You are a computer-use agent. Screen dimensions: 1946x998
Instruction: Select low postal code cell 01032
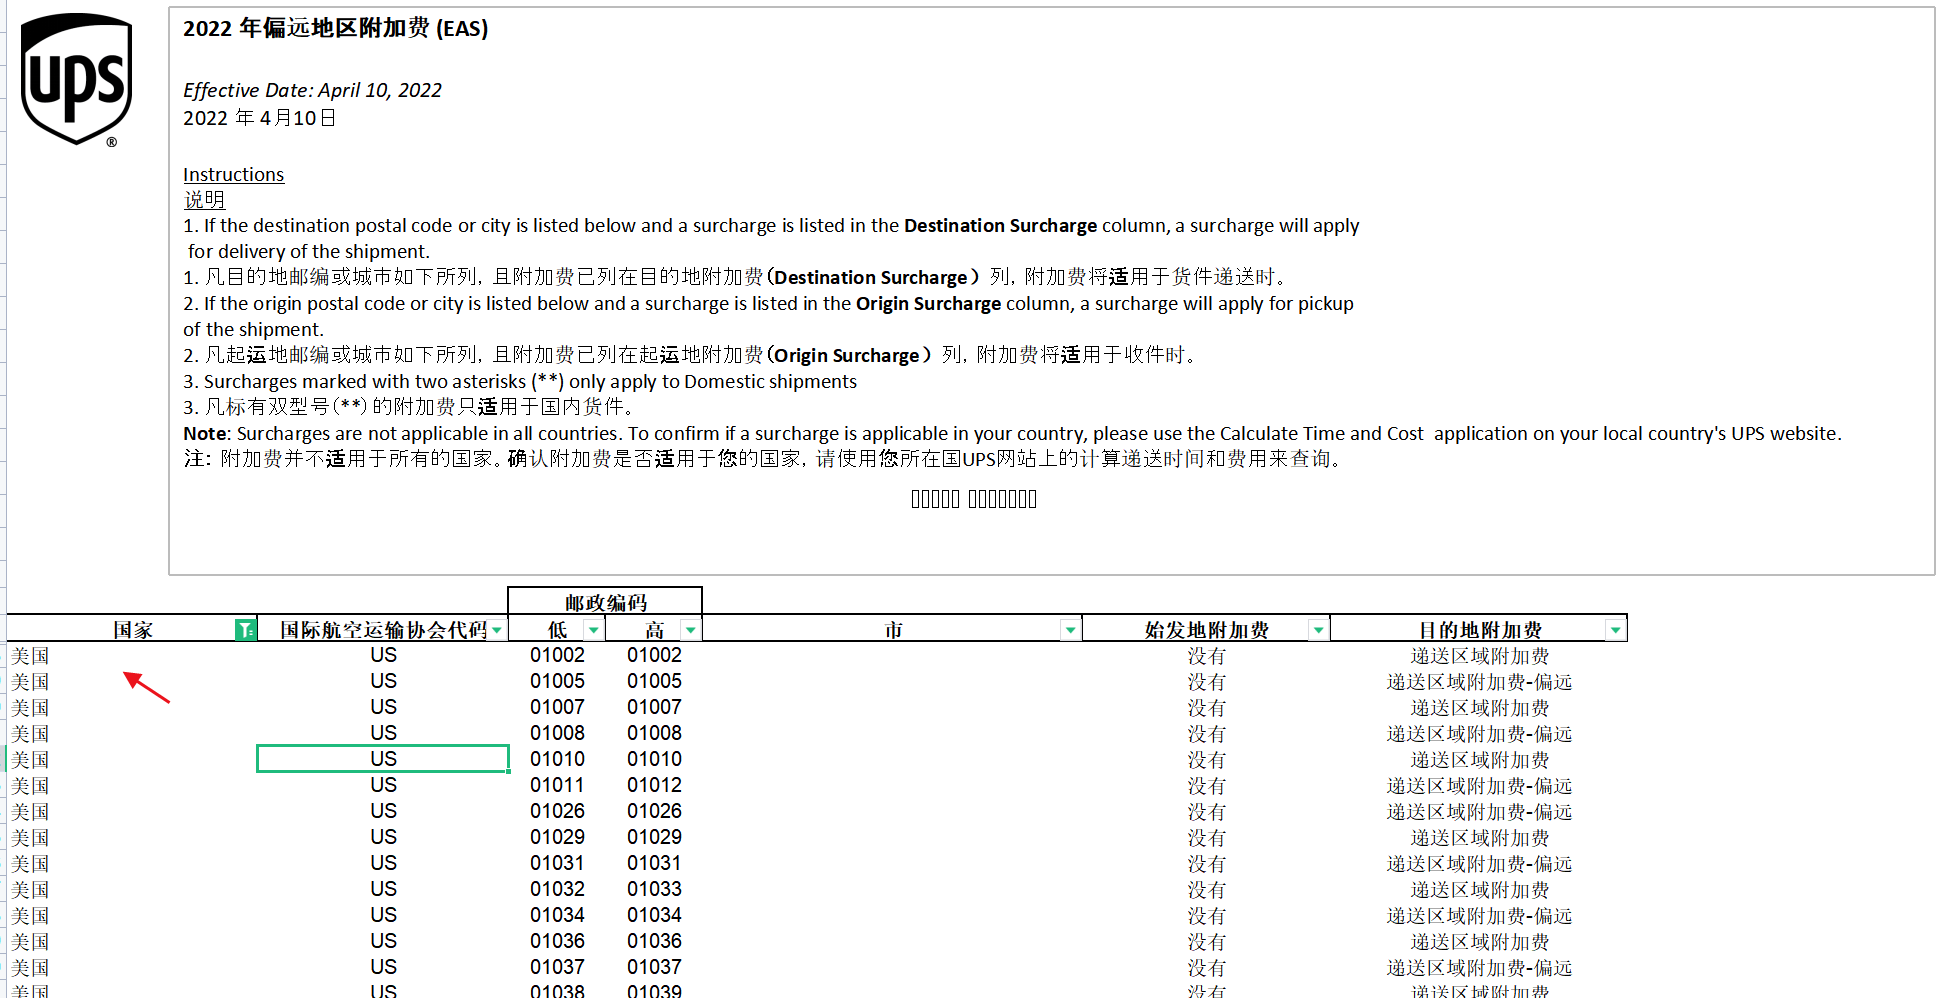pos(557,889)
